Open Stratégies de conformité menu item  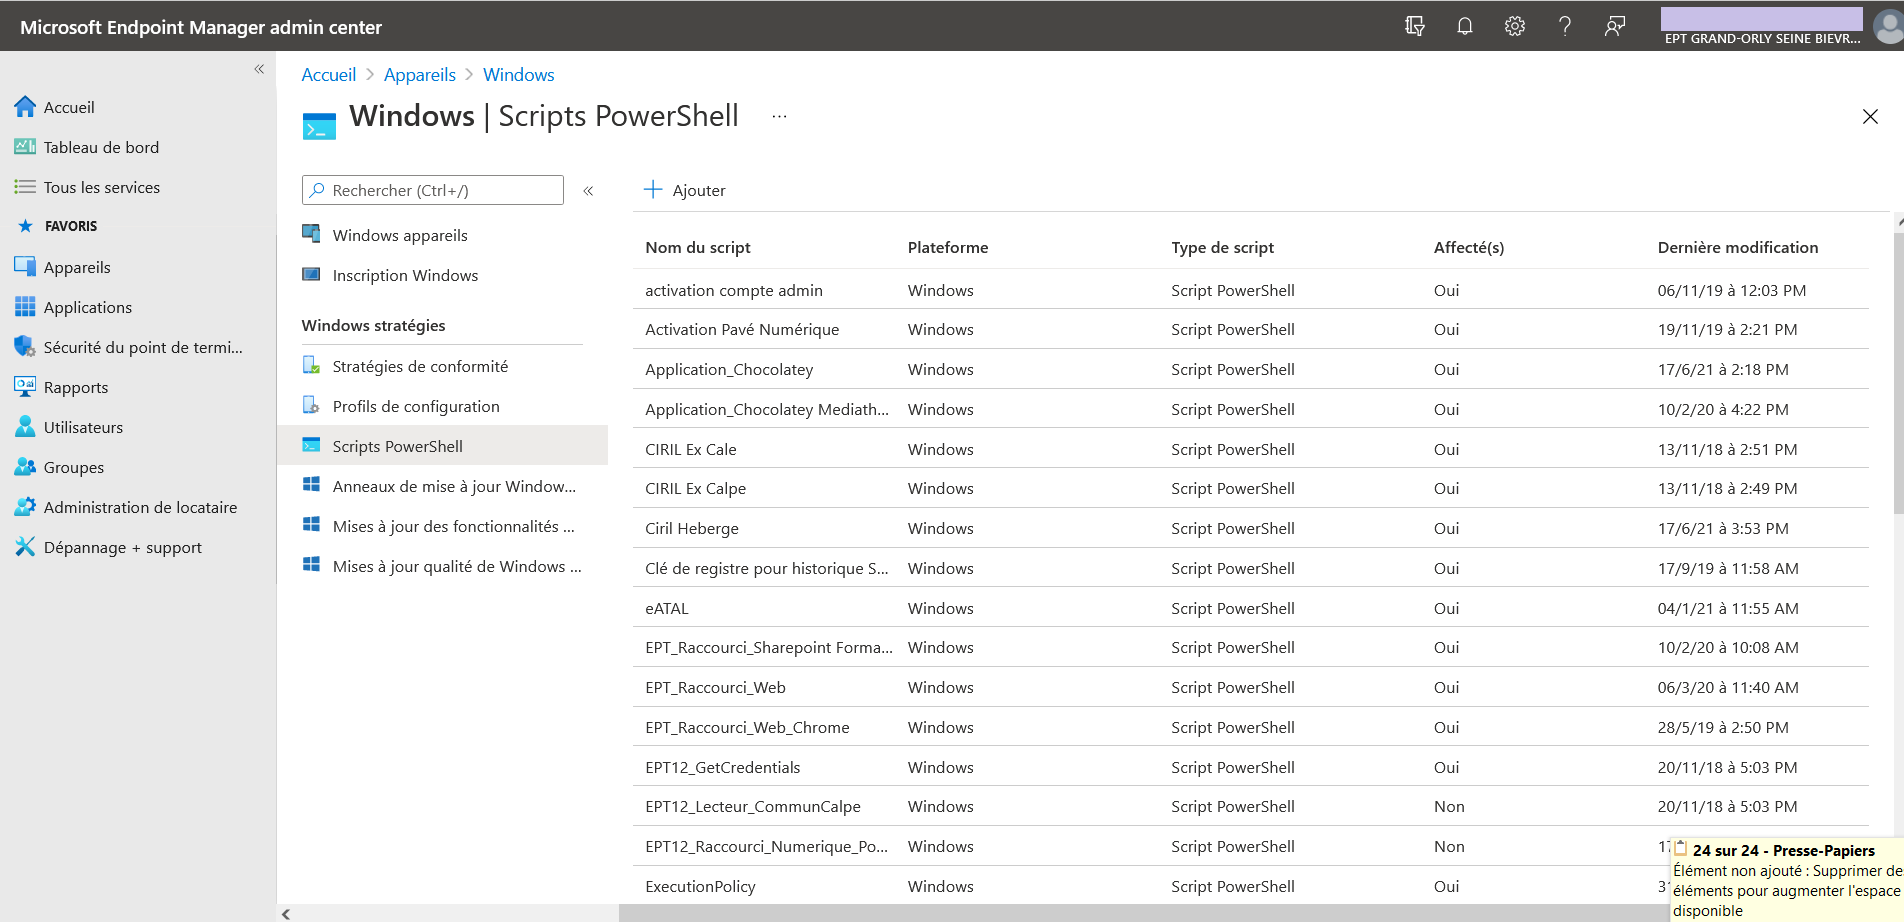[x=420, y=366]
